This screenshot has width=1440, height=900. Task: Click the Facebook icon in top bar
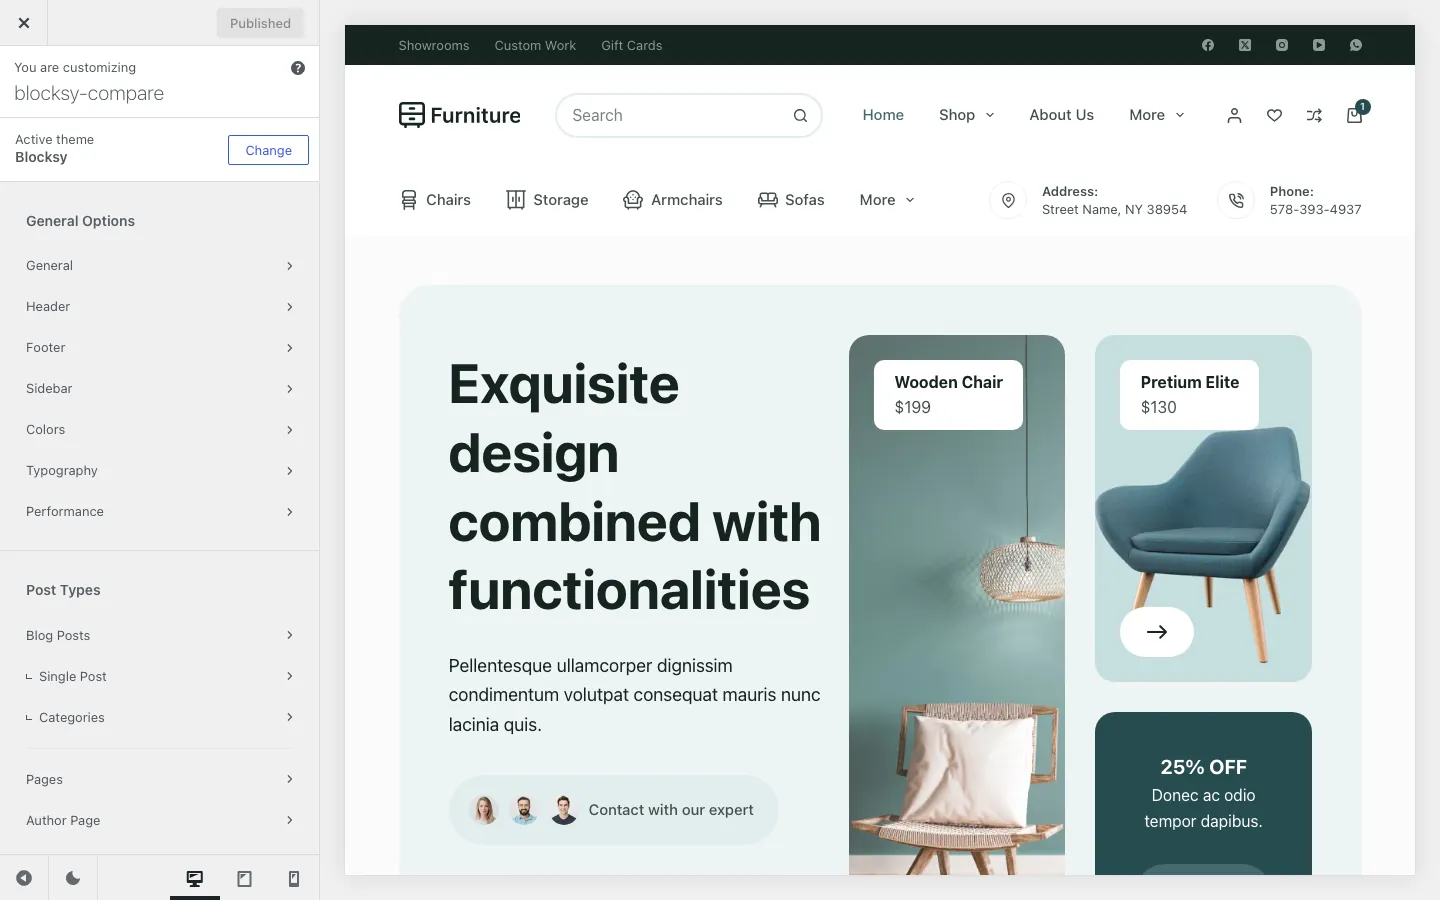click(1208, 45)
